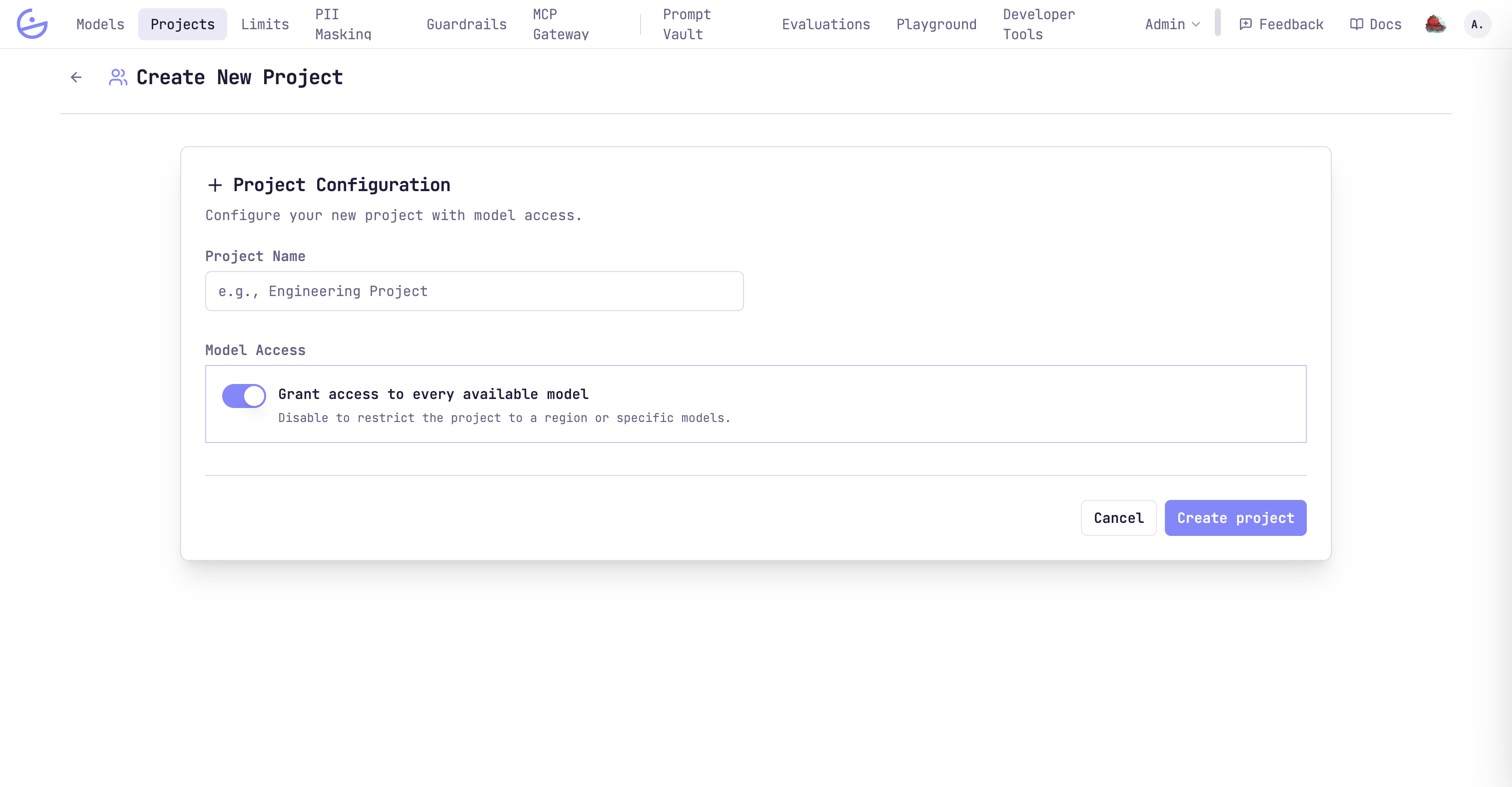Viewport: 1512px width, 787px height.
Task: Open the Models nav item
Action: pyautogui.click(x=100, y=24)
